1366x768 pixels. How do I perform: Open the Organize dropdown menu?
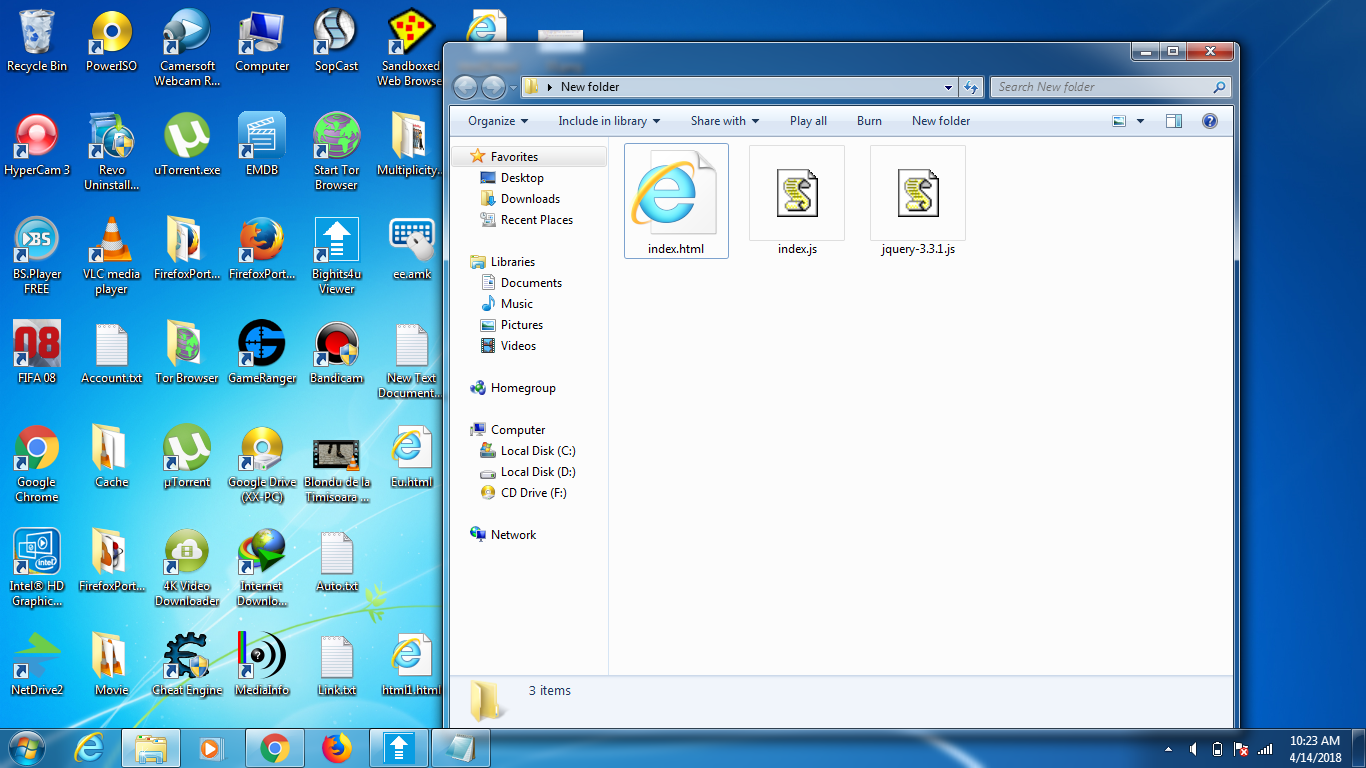(498, 121)
